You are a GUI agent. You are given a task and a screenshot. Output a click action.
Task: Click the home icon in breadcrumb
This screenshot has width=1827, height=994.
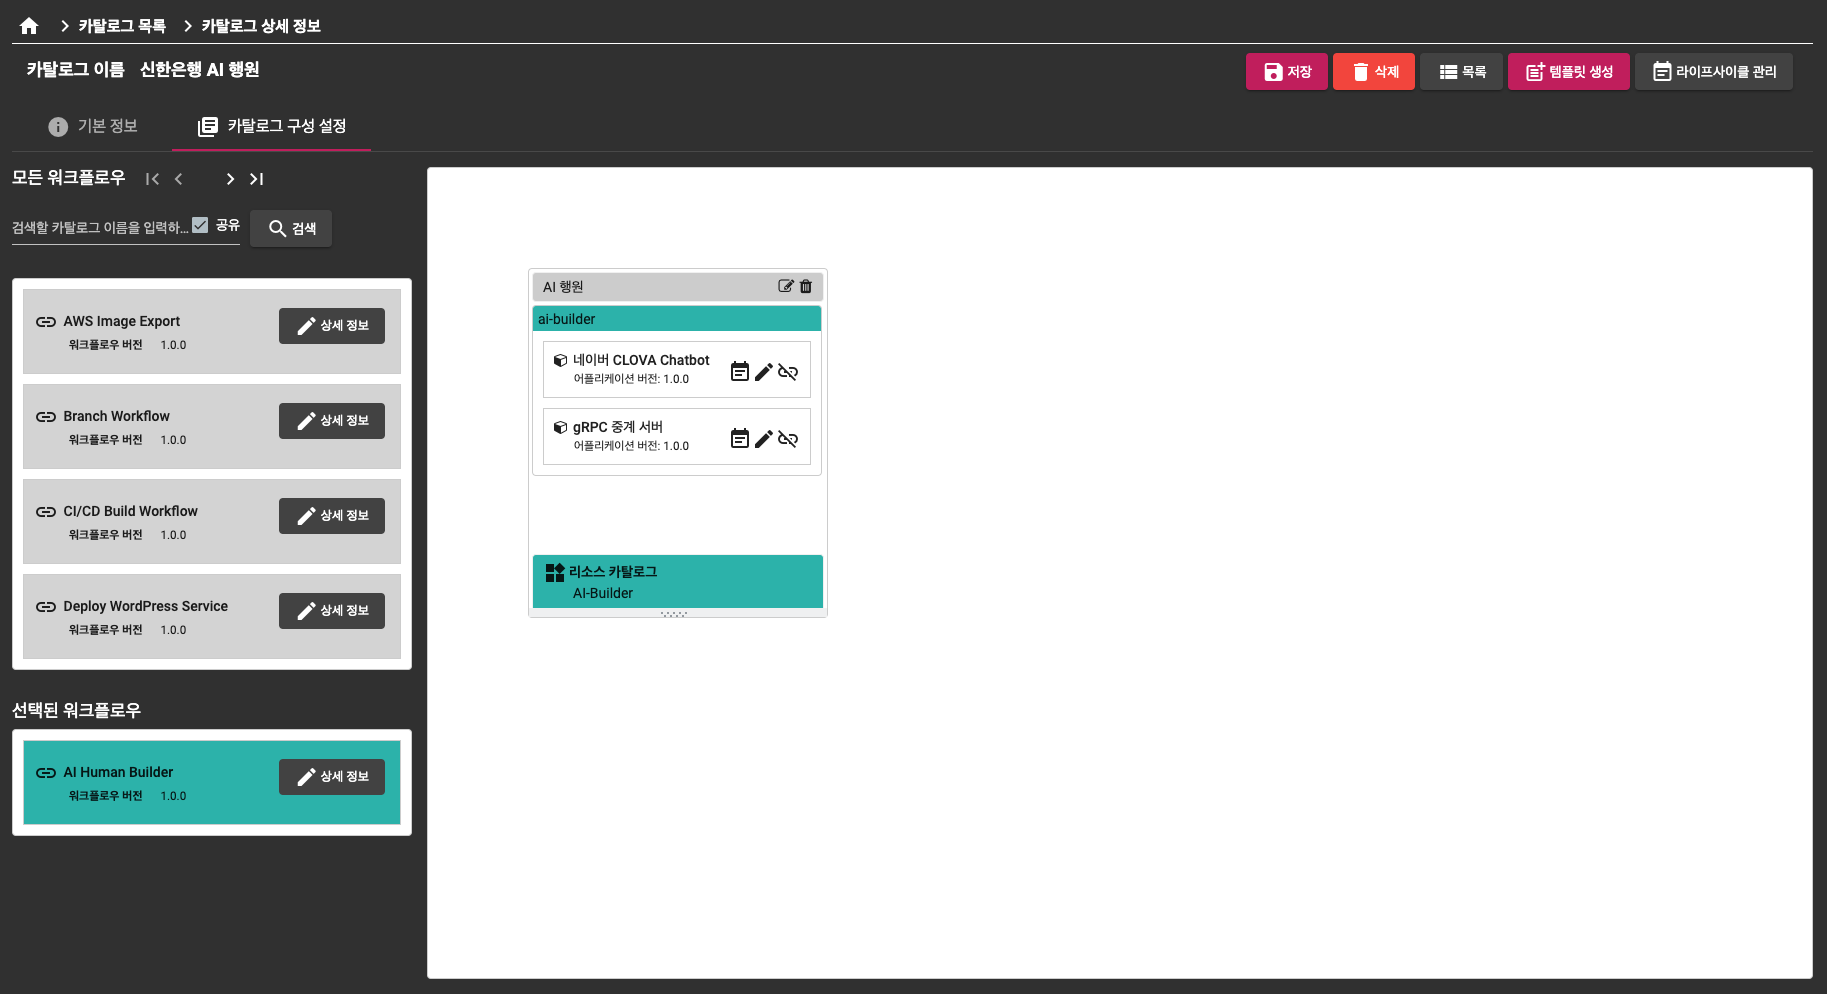click(29, 26)
